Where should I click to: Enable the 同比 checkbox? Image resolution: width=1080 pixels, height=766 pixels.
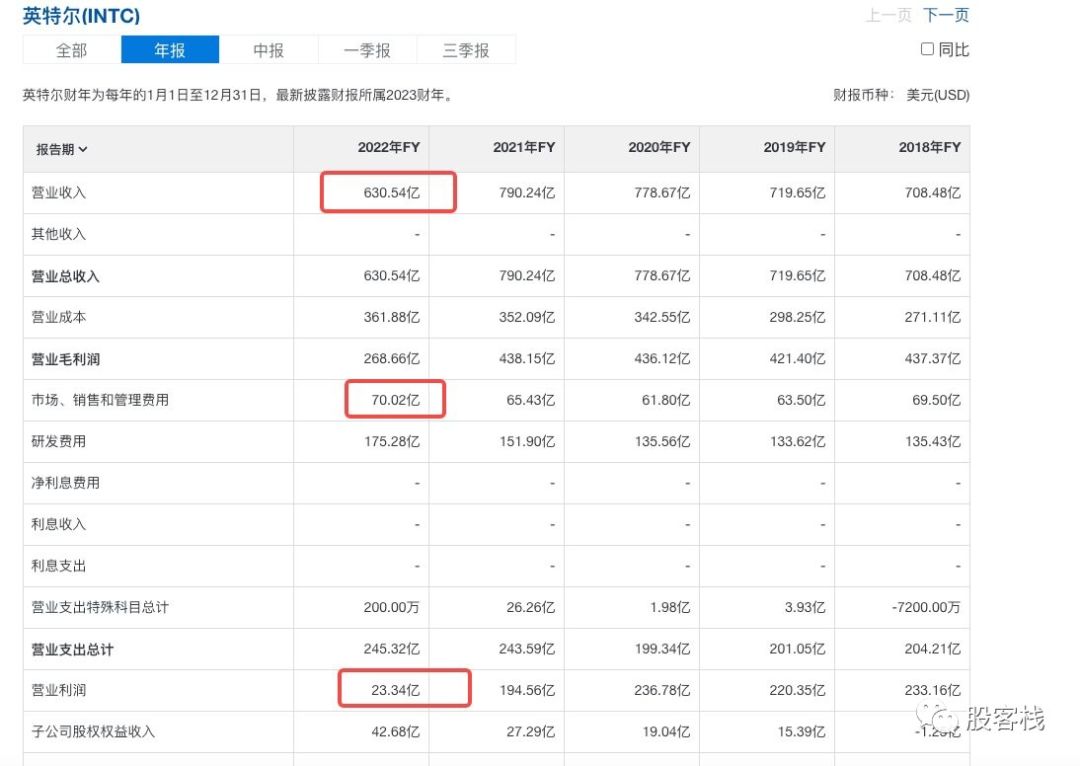point(927,49)
